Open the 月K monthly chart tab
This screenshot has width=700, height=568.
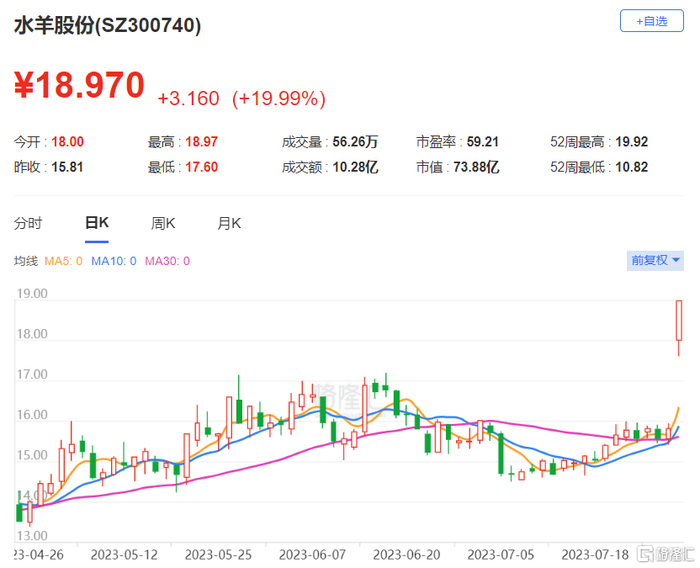point(229,223)
